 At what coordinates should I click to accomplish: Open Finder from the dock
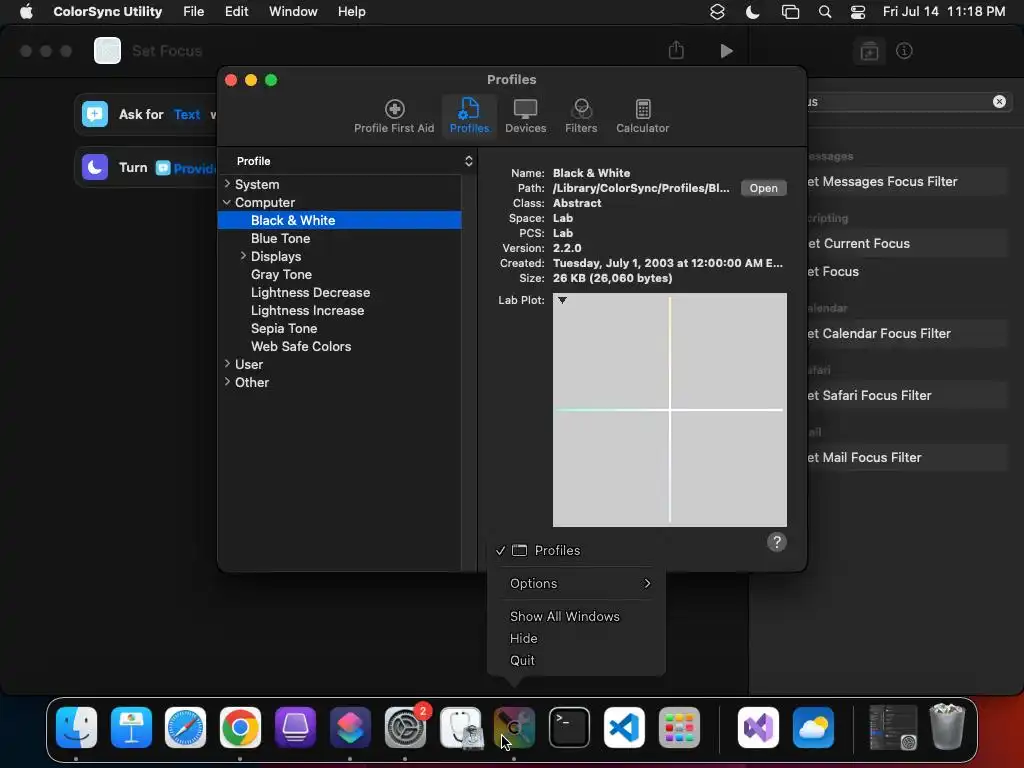76,727
